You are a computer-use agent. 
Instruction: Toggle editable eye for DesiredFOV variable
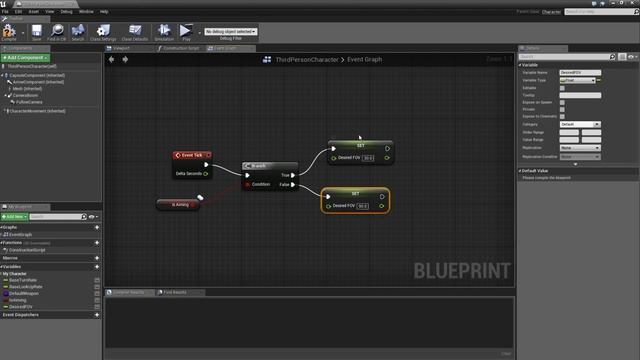click(97, 307)
